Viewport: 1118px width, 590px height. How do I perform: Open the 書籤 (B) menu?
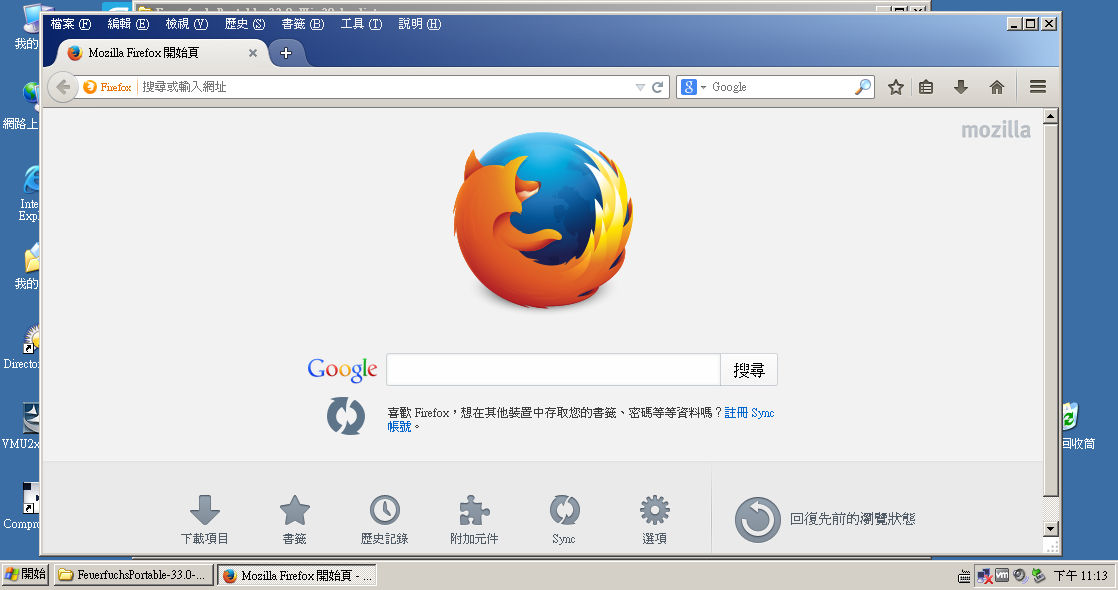(x=303, y=24)
